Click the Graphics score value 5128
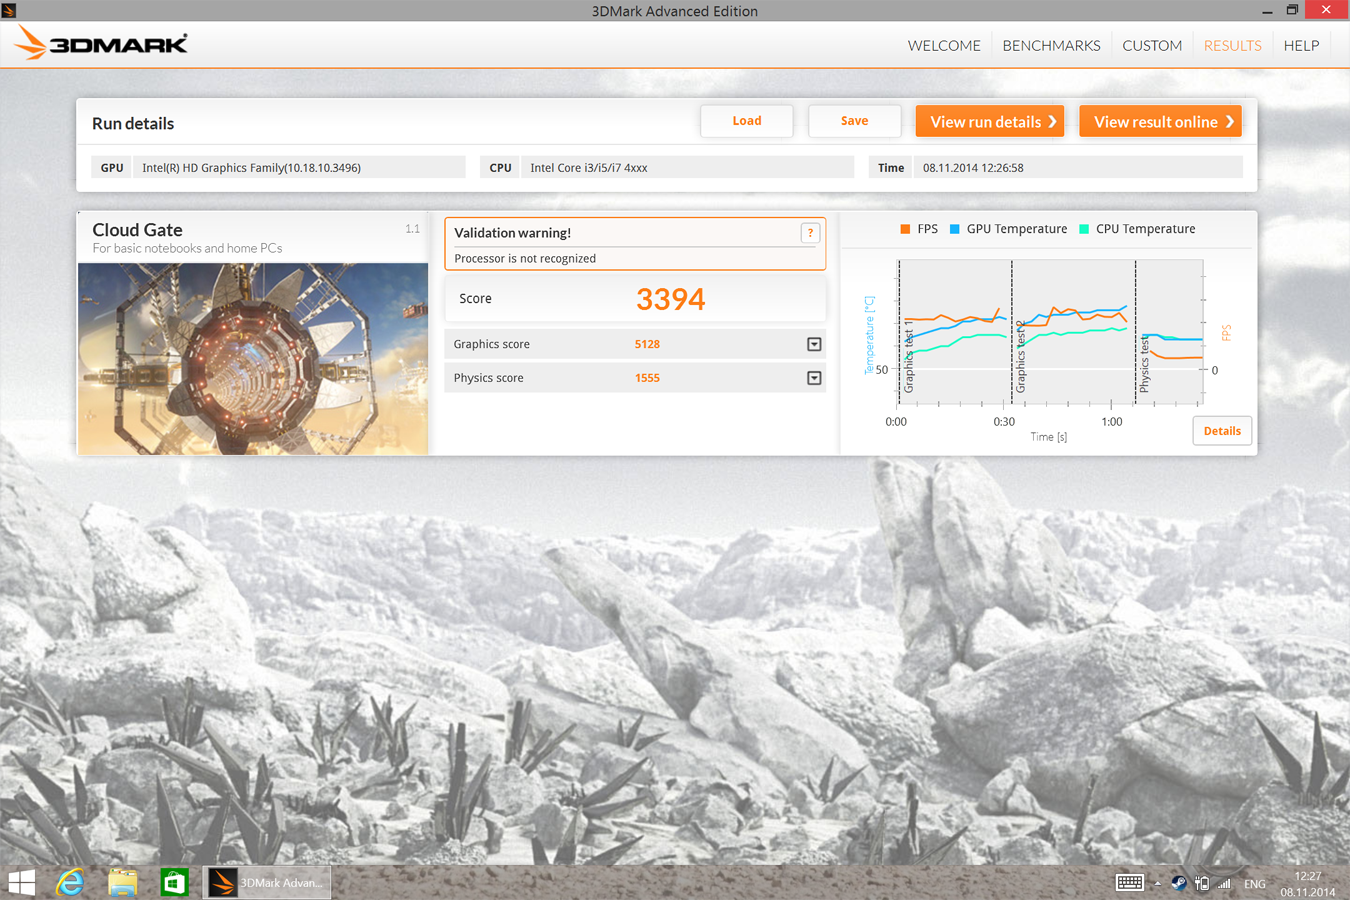This screenshot has width=1350, height=900. point(647,344)
